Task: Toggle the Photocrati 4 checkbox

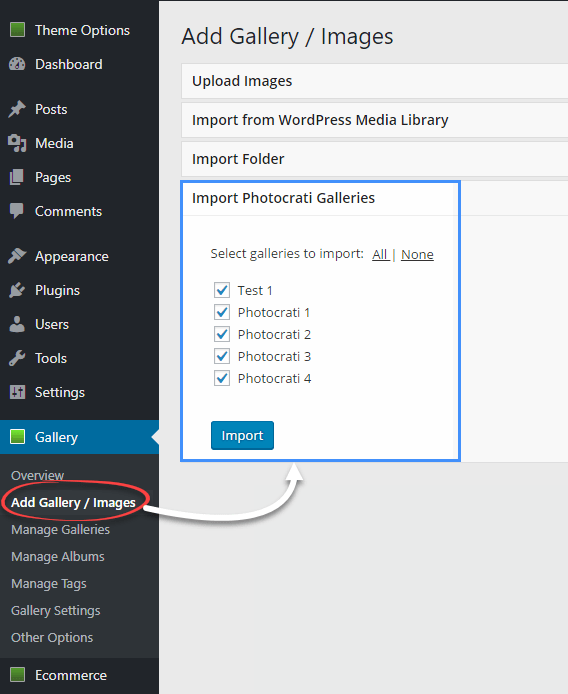Action: 222,378
